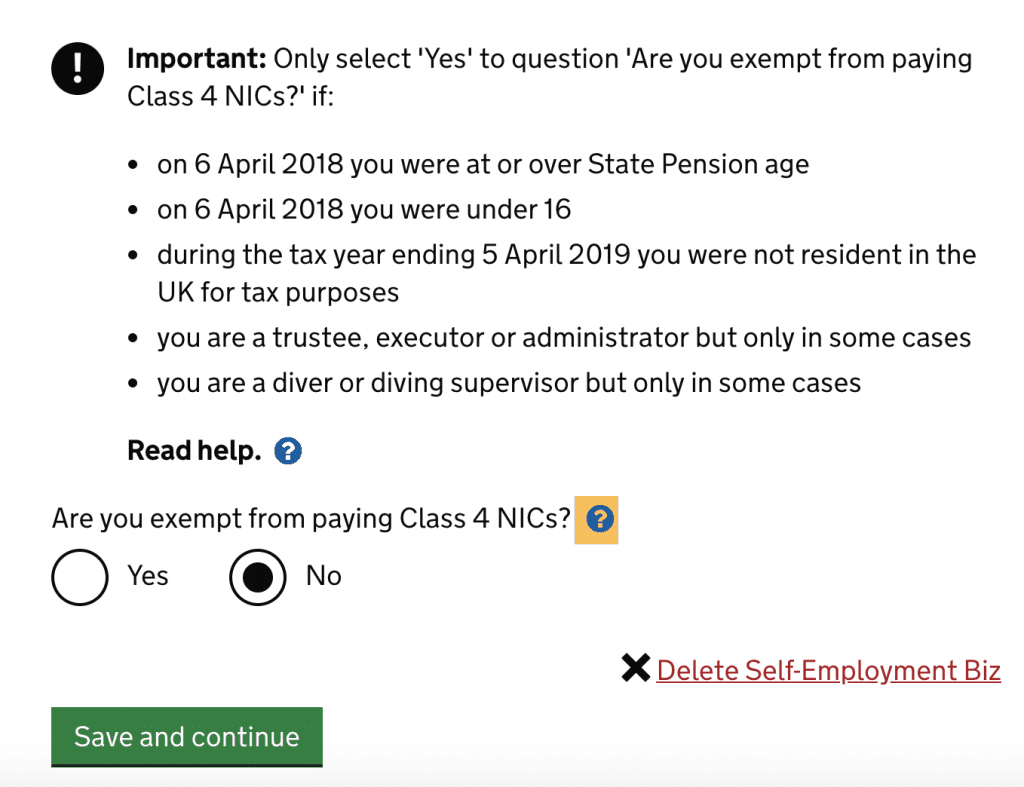
Task: Click the bold 'Read help.' label
Action: tap(193, 450)
